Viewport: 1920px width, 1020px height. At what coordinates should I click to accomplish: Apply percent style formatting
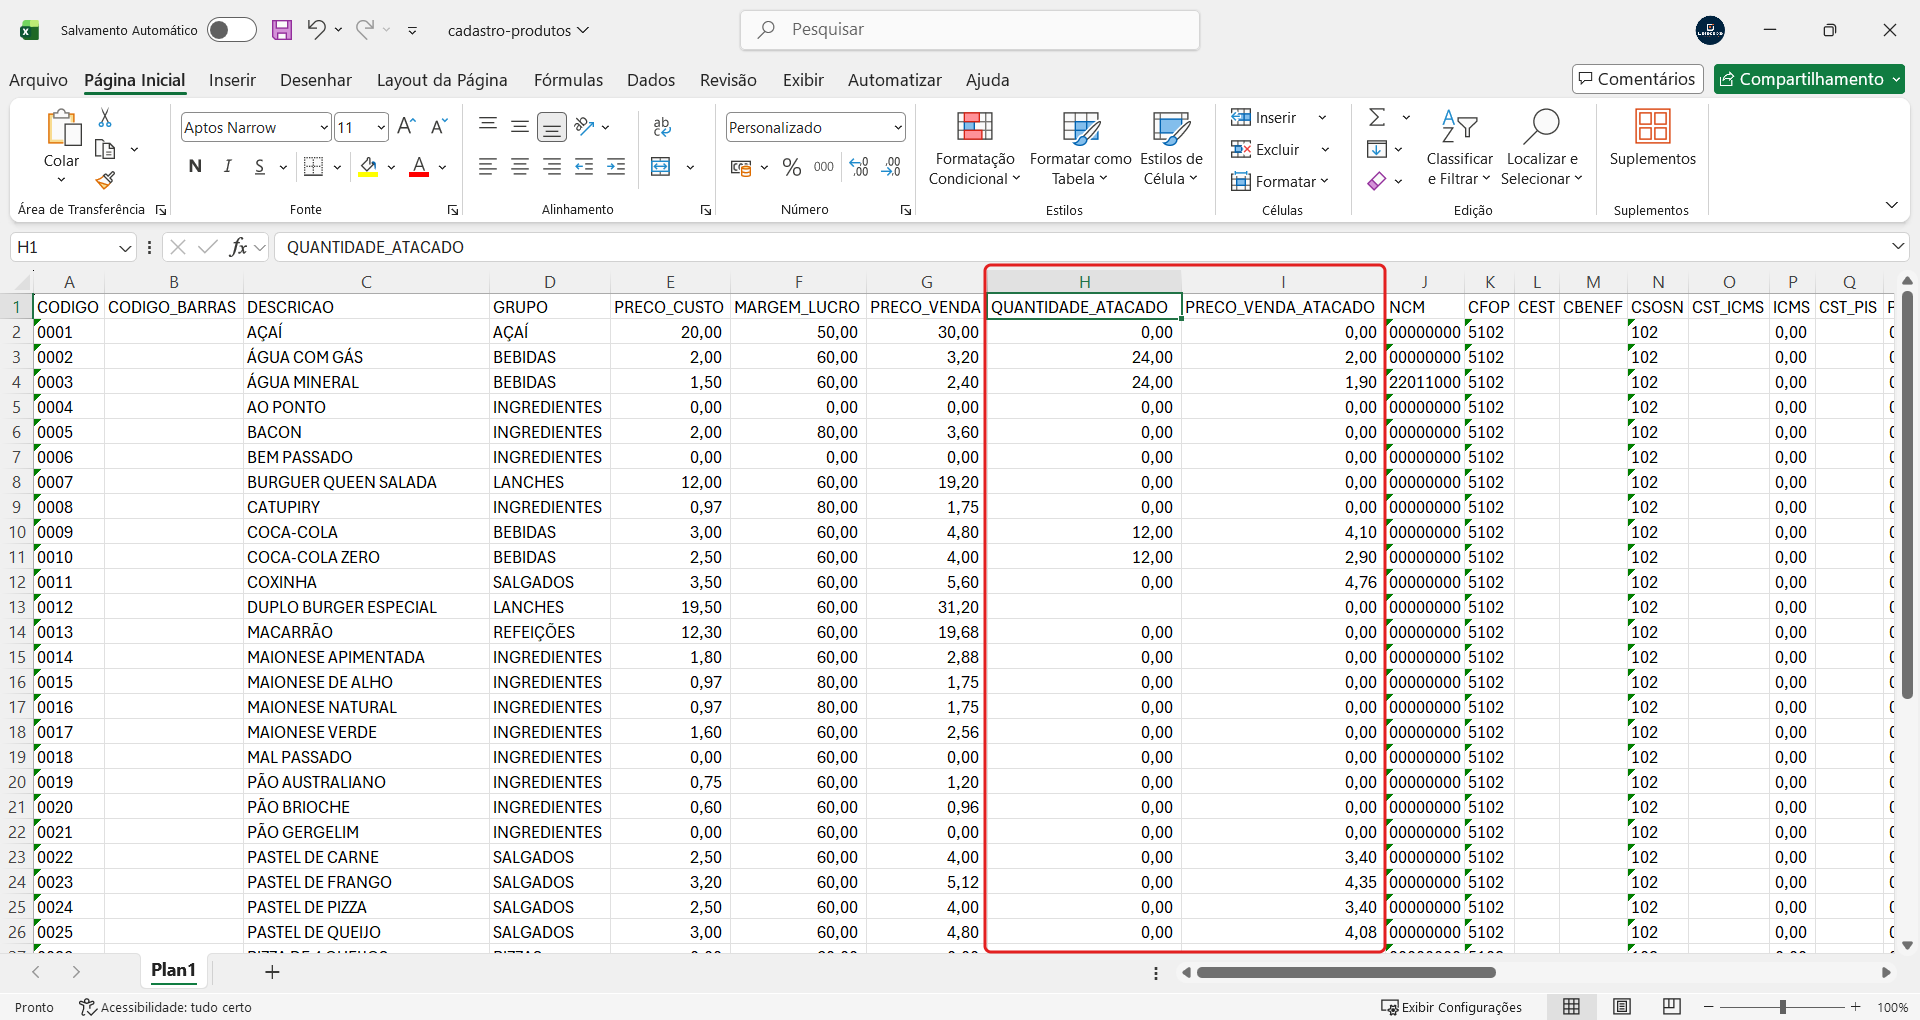(x=791, y=167)
